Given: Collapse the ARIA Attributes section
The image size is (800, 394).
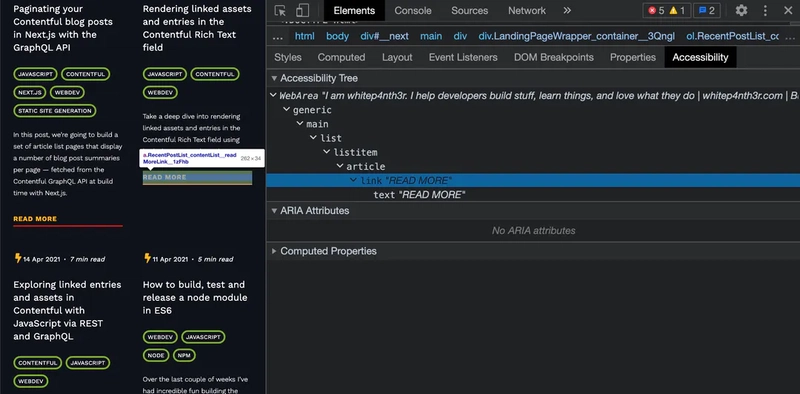Looking at the screenshot, I should pos(274,210).
